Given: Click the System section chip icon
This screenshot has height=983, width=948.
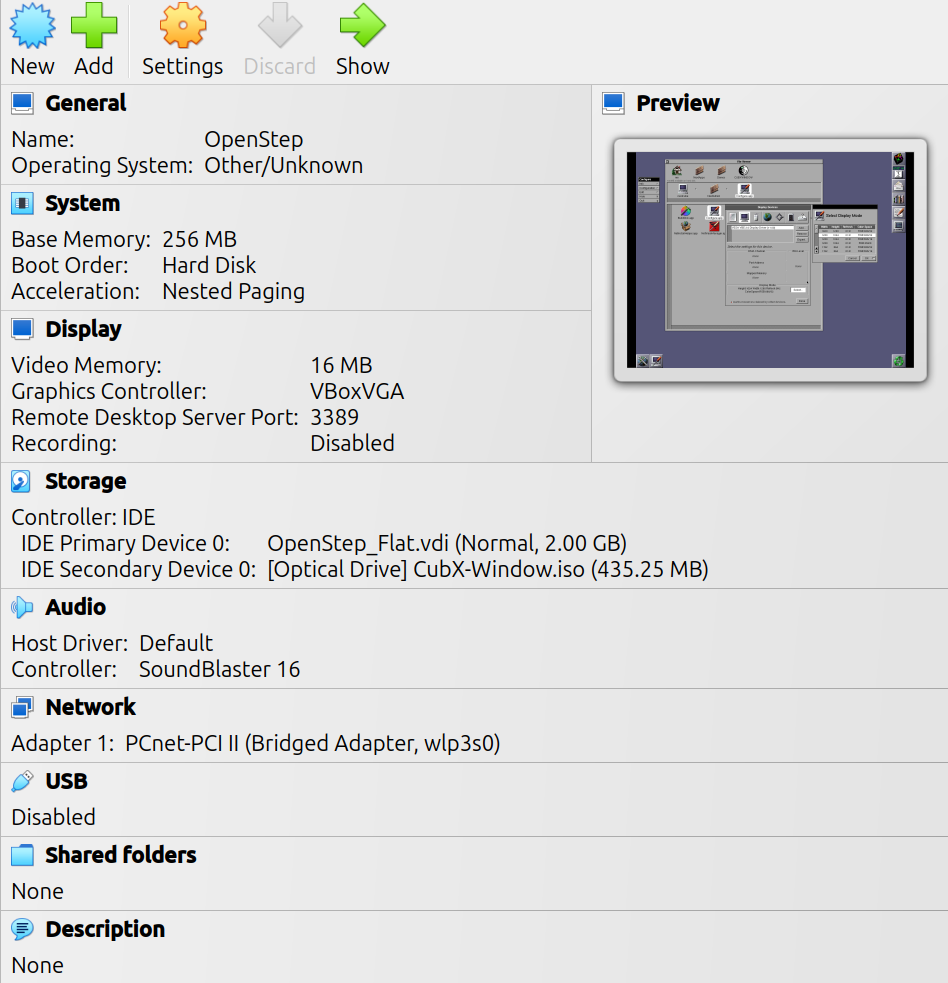Looking at the screenshot, I should 22,204.
